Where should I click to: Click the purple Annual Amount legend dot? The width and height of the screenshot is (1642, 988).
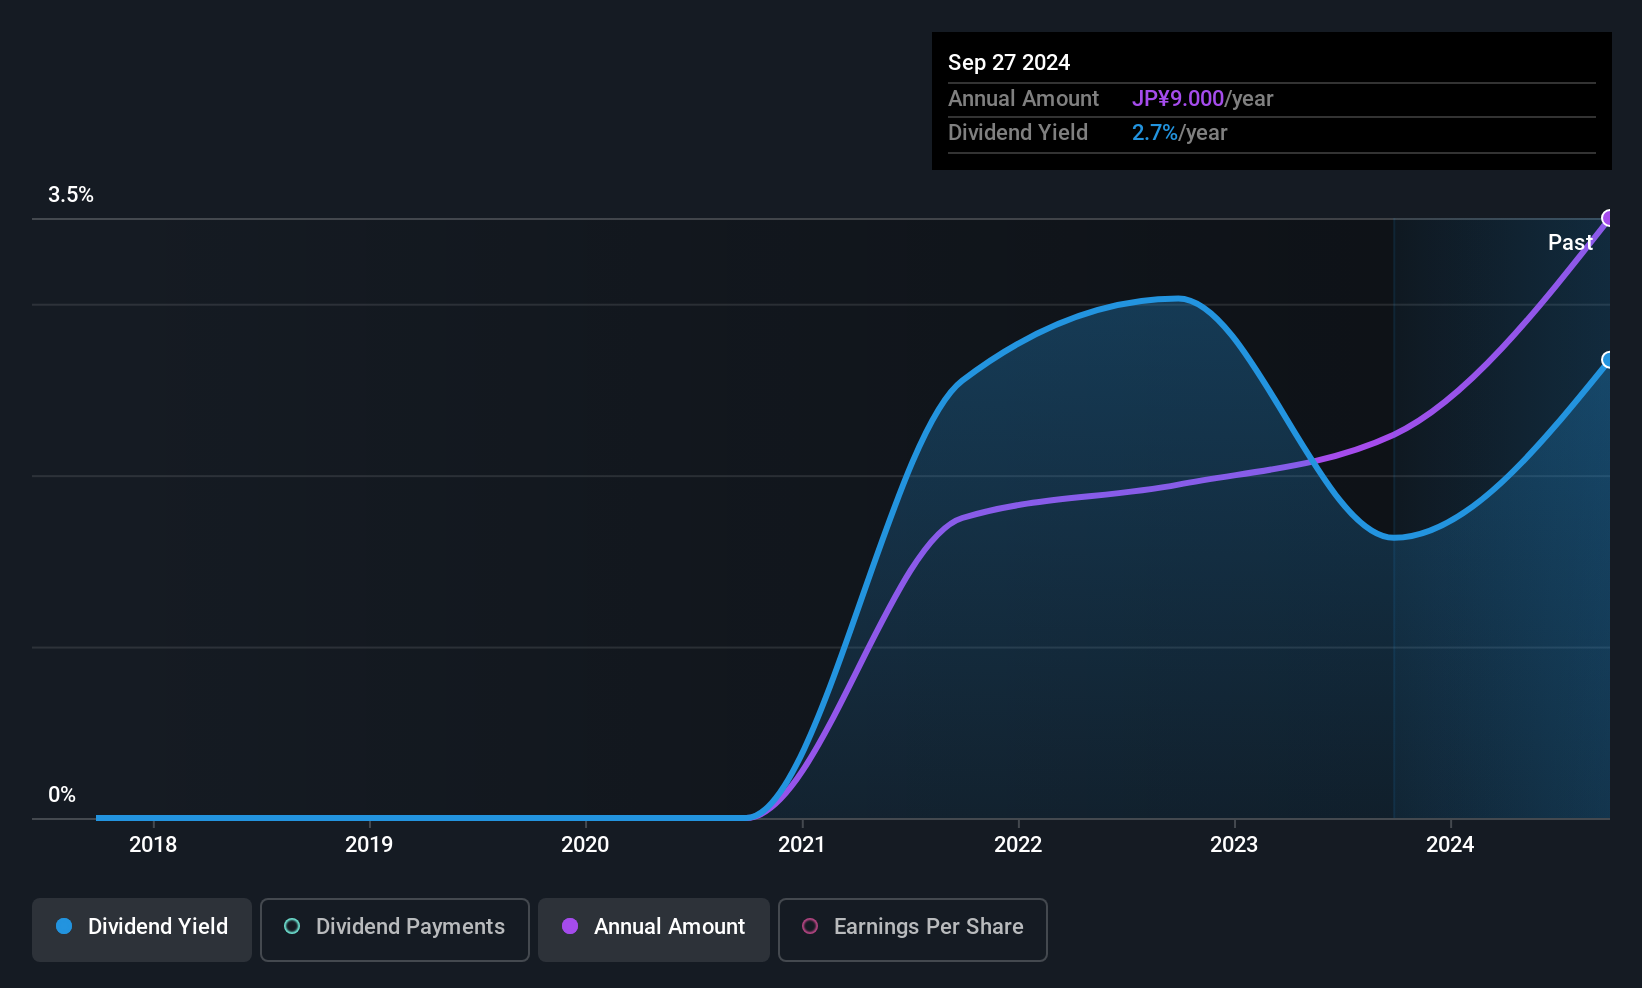coord(570,927)
